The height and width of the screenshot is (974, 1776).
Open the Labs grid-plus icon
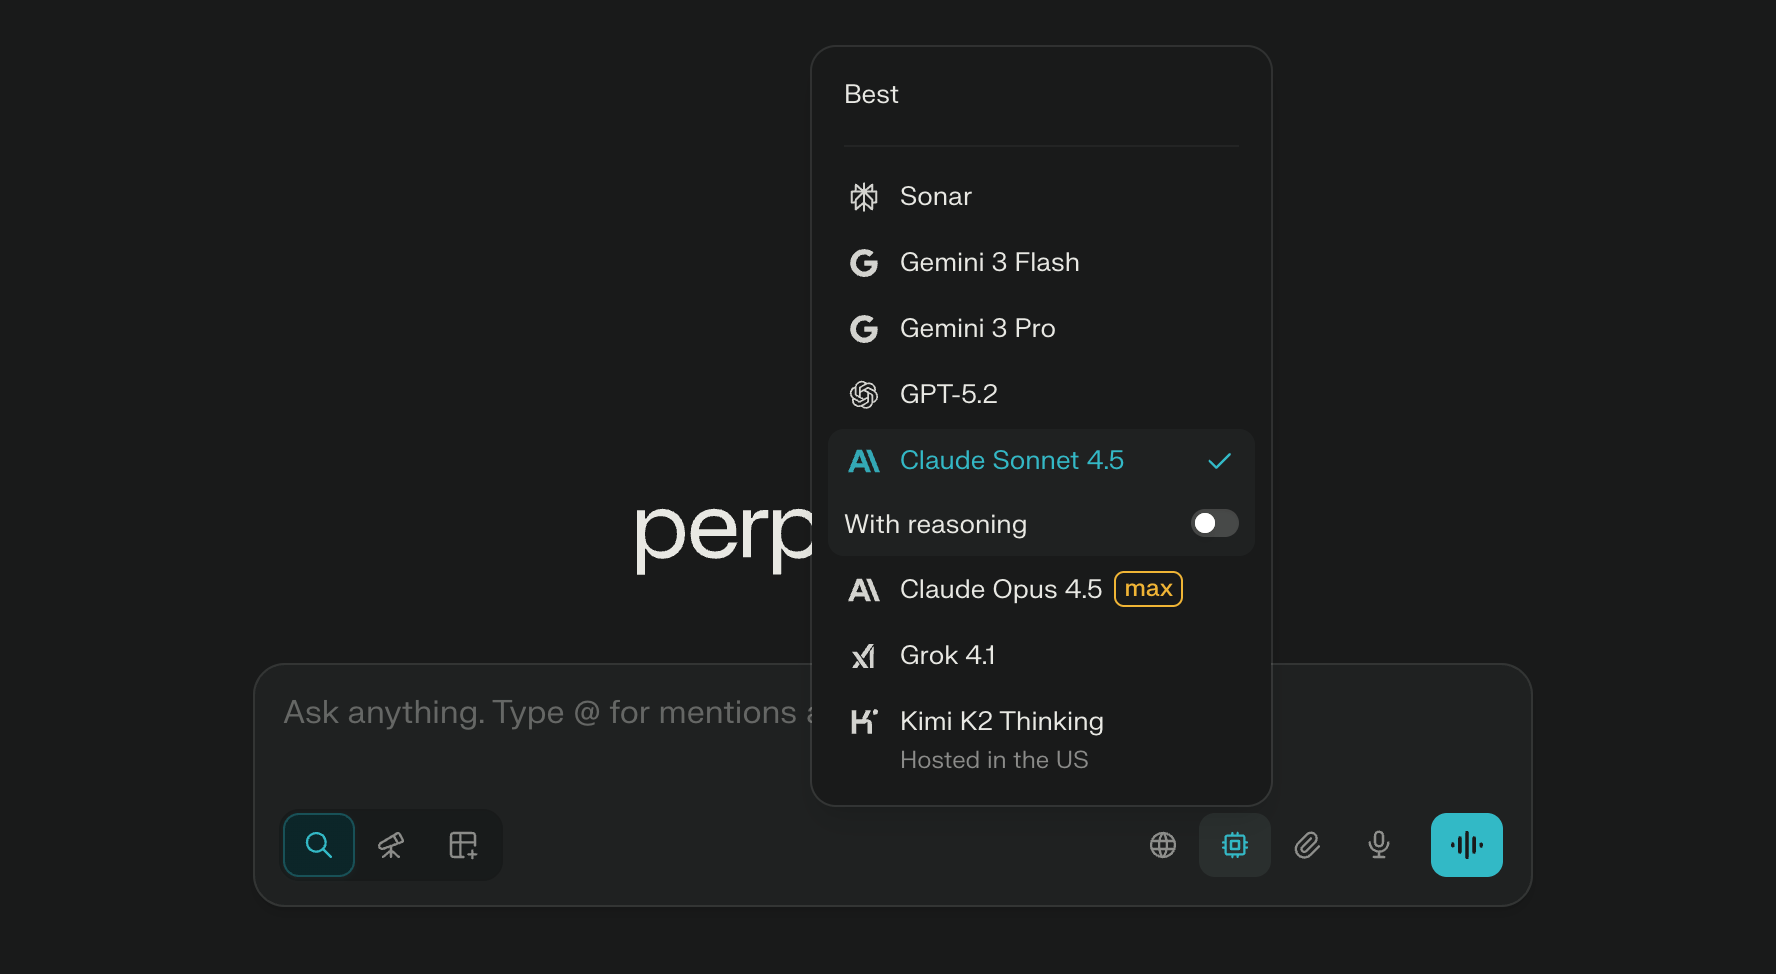point(463,845)
